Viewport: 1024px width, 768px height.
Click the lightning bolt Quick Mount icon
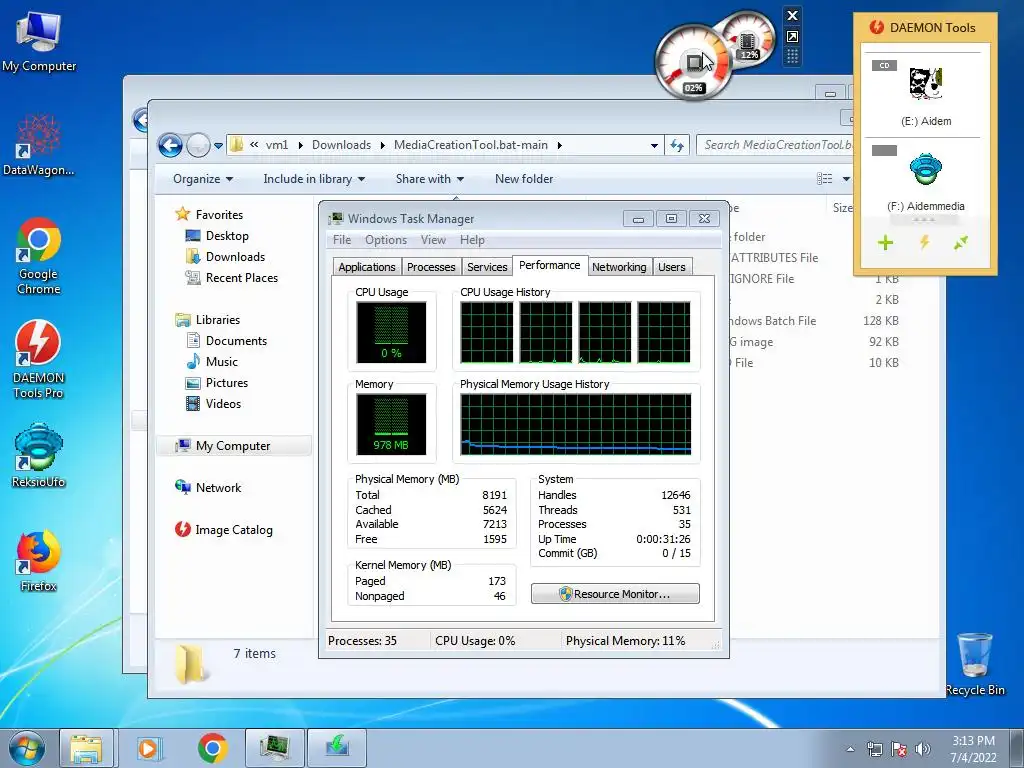924,243
